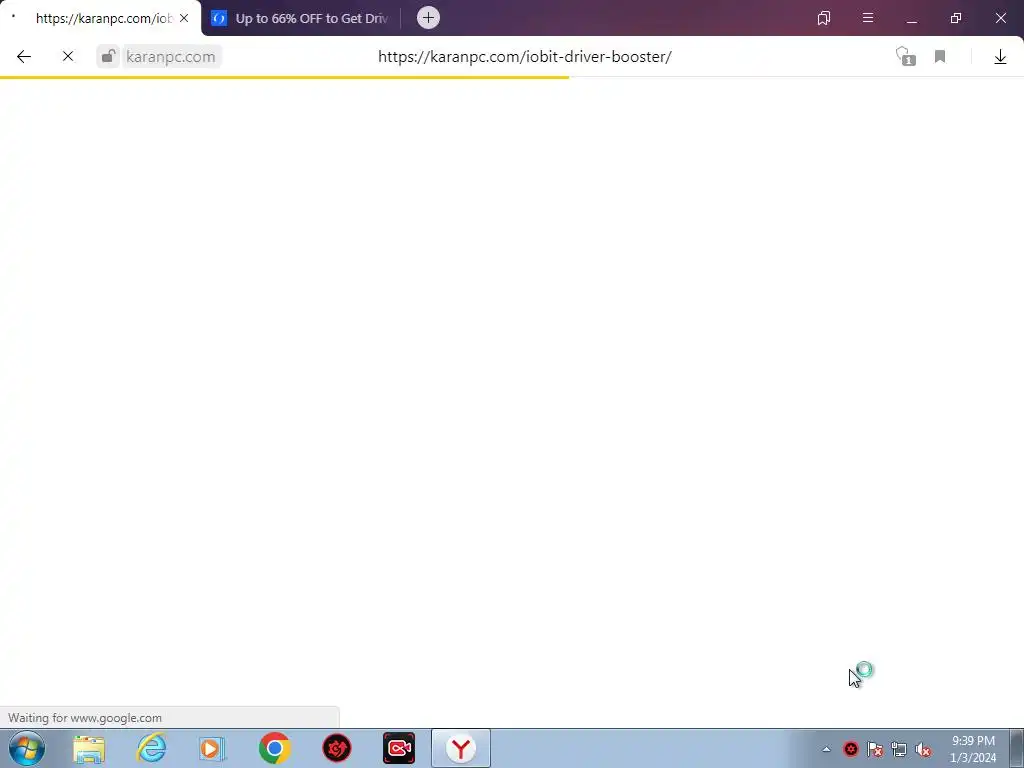
Task: Open site connection lock icon info
Action: click(x=108, y=57)
